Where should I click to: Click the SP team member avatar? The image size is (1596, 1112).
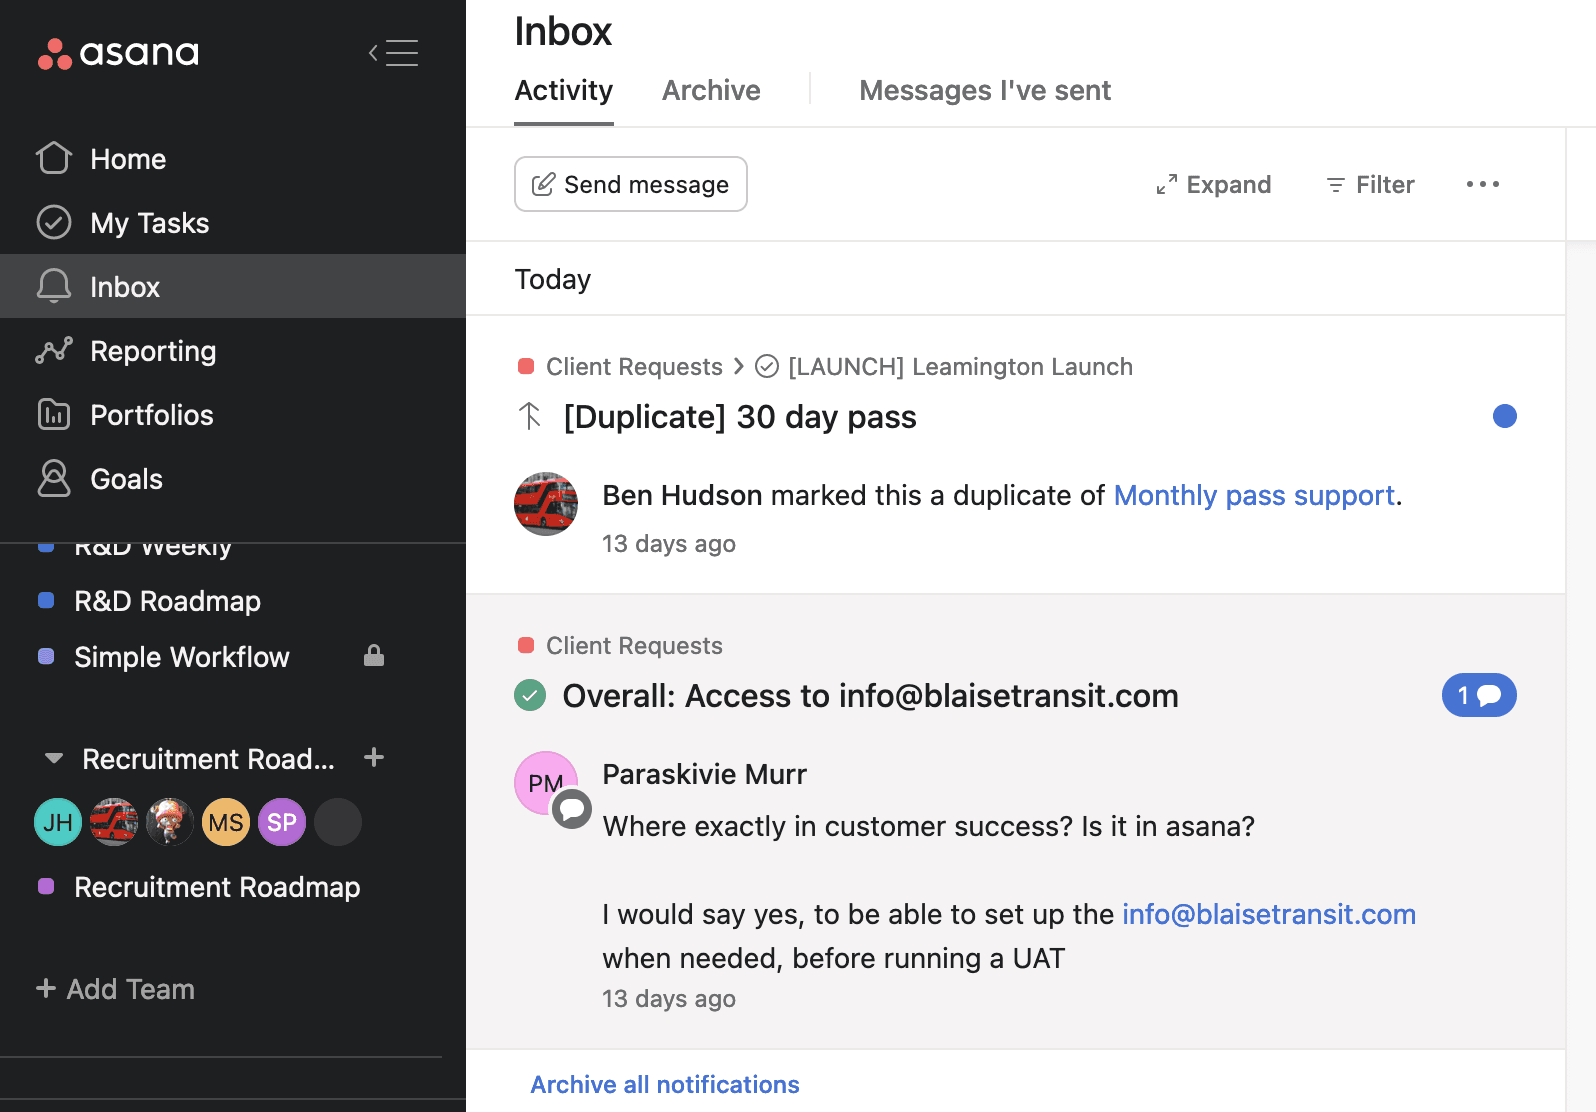coord(282,822)
